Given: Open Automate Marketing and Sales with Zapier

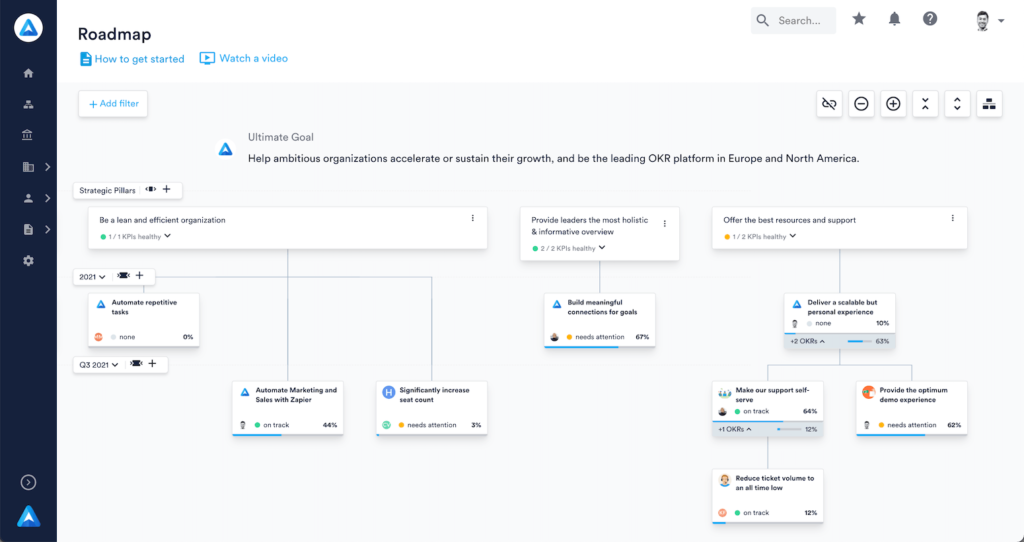Looking at the screenshot, I should click(x=288, y=408).
